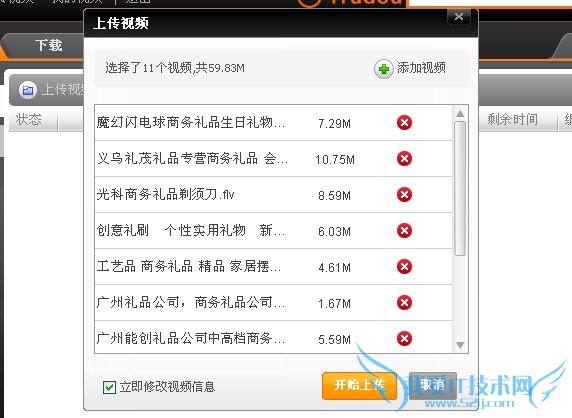Screen dimensions: 572x418
Task: Toggle 立即修改视频信息 checkbox
Action: pyautogui.click(x=109, y=387)
